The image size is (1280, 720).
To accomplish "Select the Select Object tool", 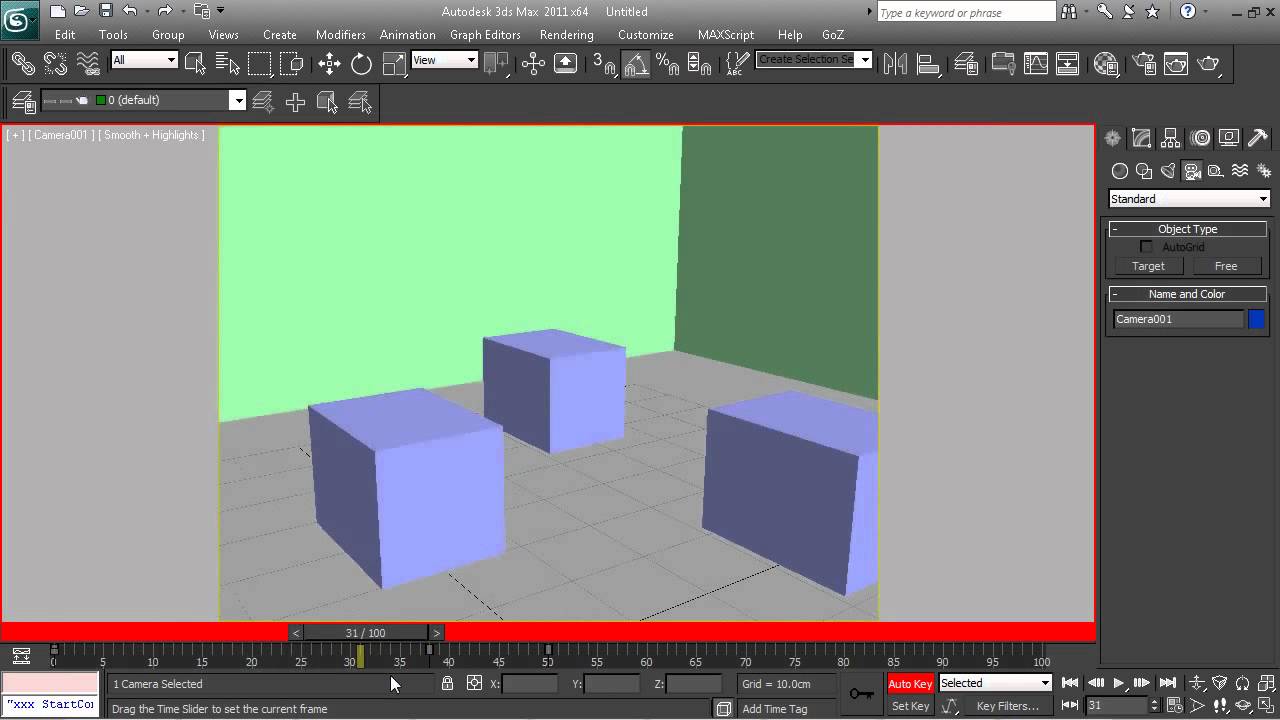I will (195, 64).
